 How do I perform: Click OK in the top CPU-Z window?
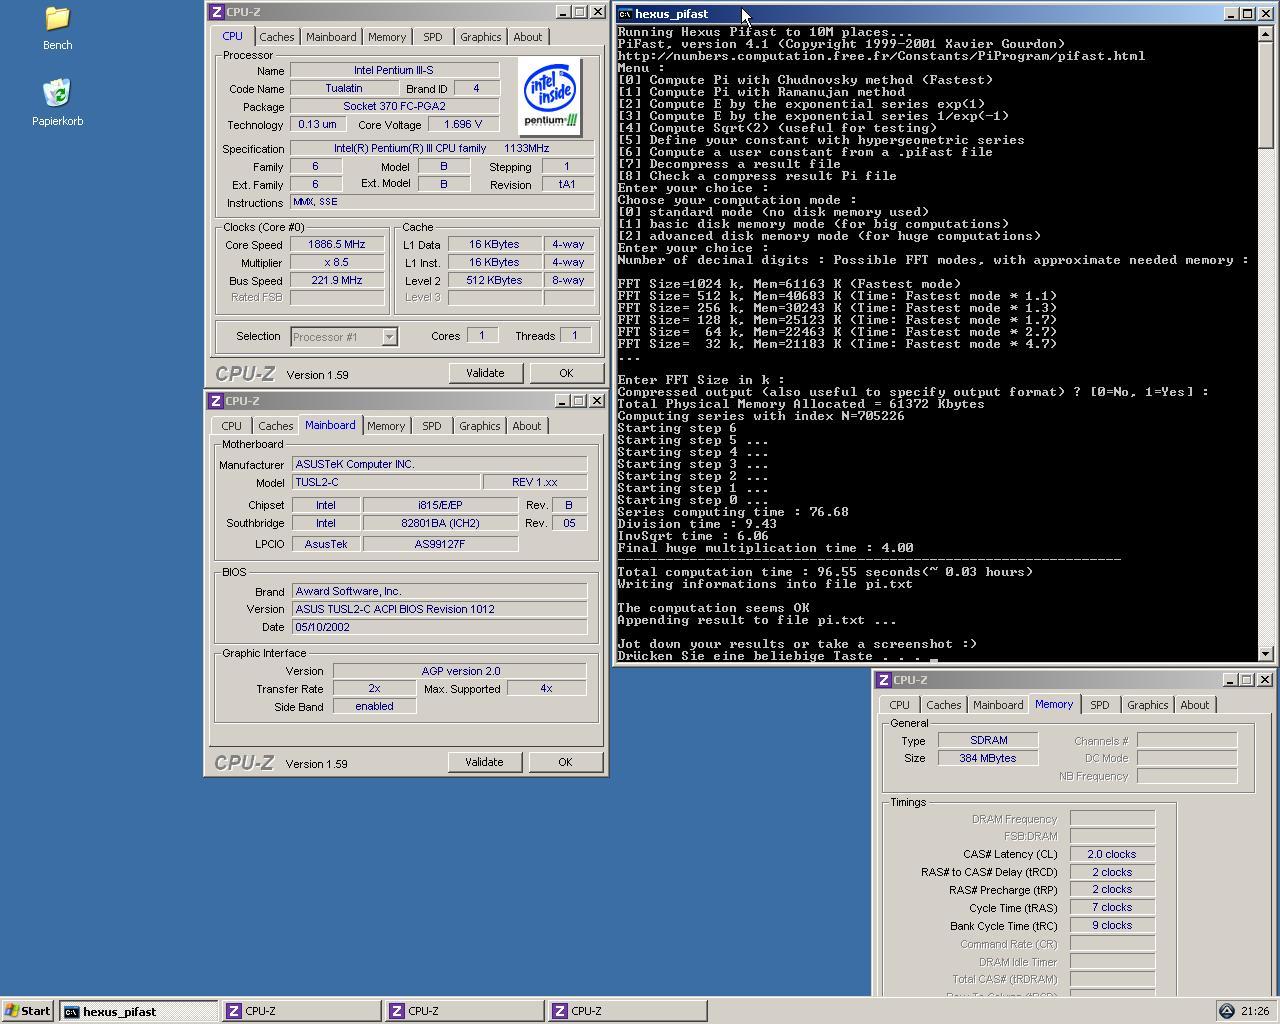pos(566,373)
